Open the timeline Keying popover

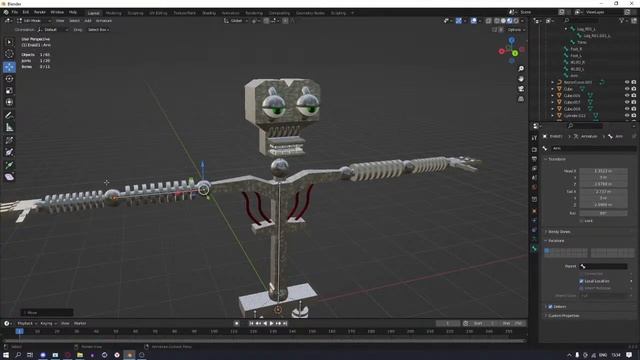point(48,323)
